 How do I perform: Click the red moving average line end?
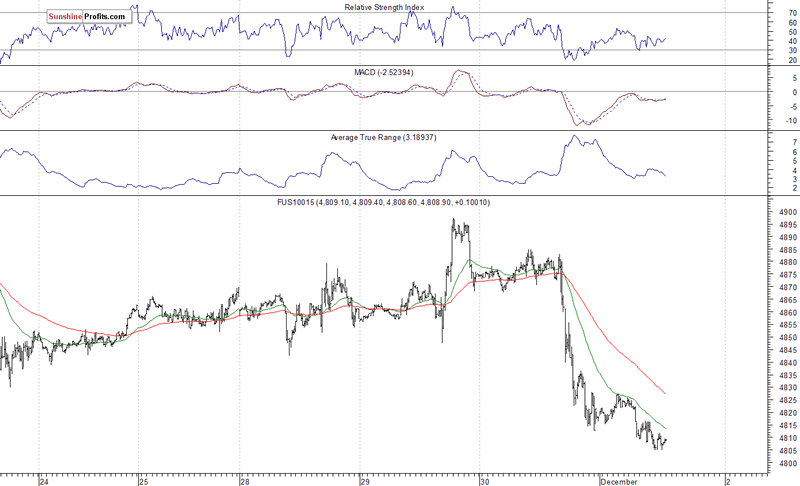point(665,393)
